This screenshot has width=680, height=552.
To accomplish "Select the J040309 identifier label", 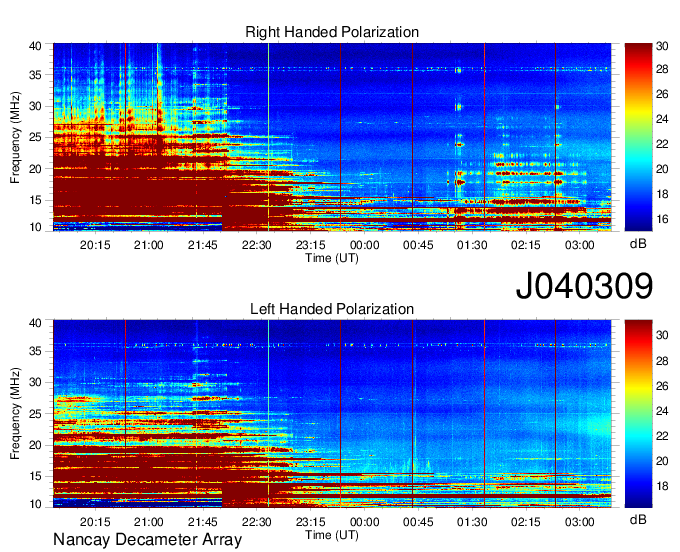I will (x=584, y=286).
